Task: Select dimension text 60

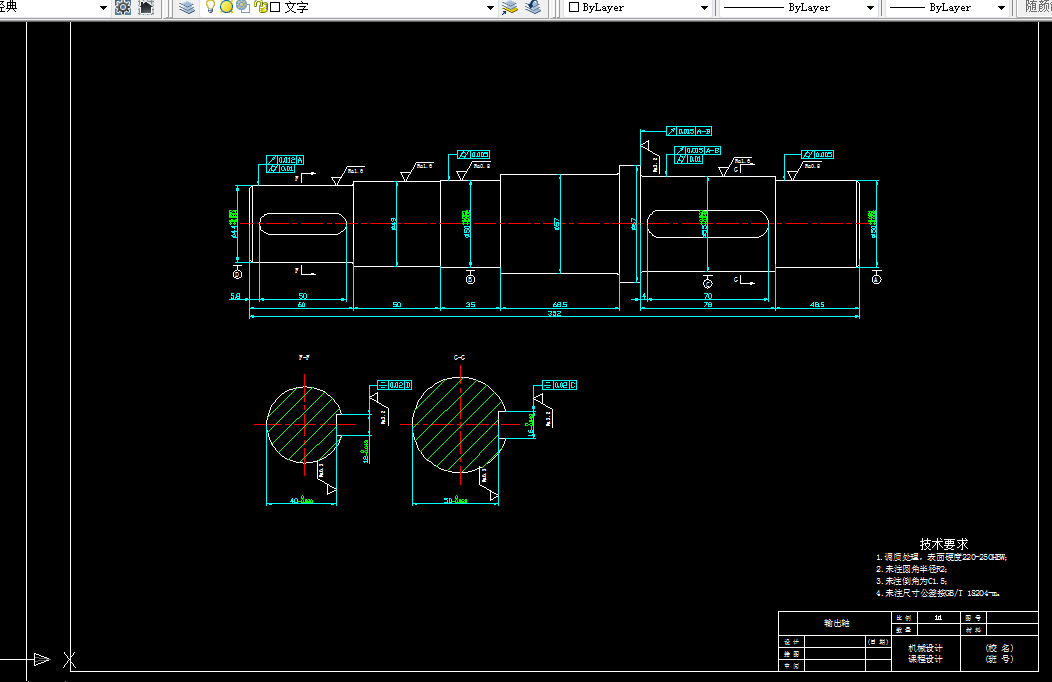Action: pos(301,304)
